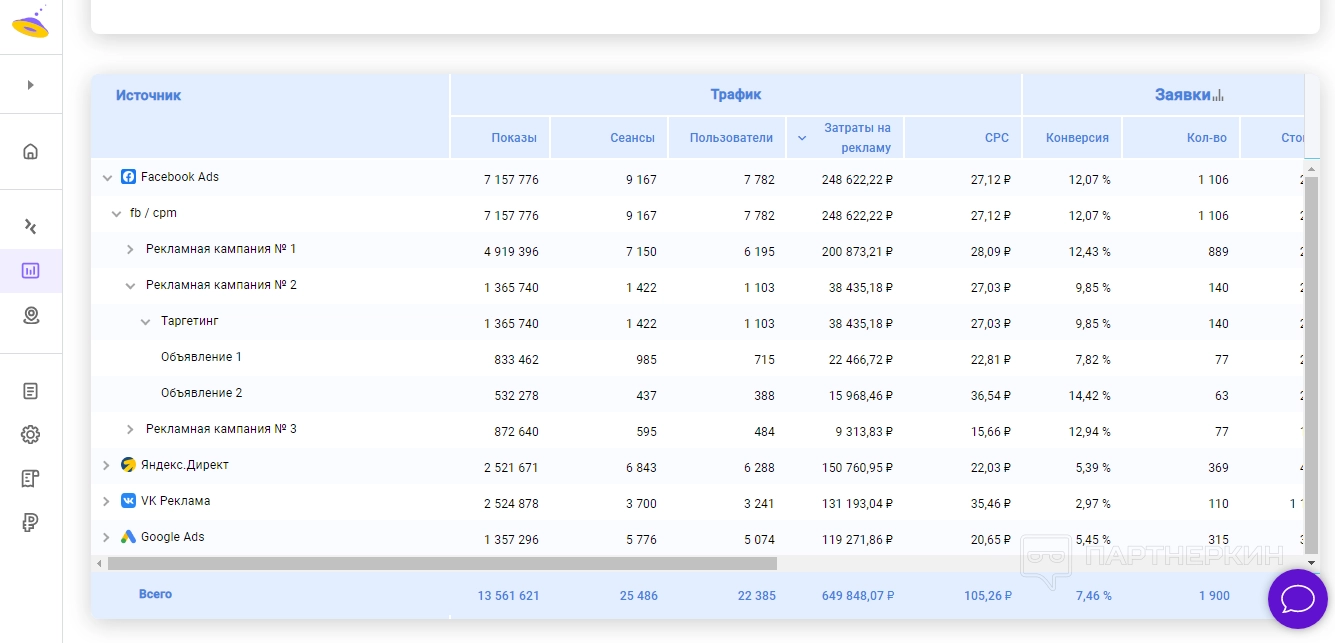The height and width of the screenshot is (643, 1335).
Task: Open the ruble billing sidebar icon
Action: (x=30, y=522)
